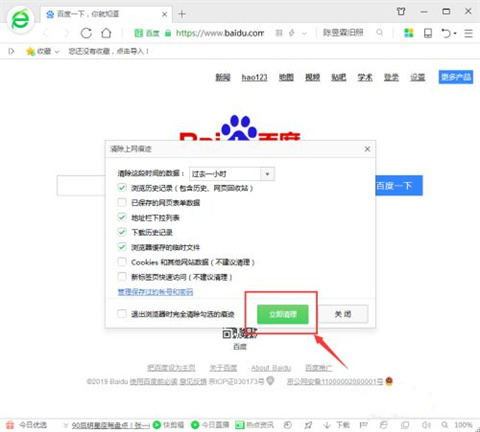Open the hamburger main menu
480x432 pixels.
pos(469,33)
